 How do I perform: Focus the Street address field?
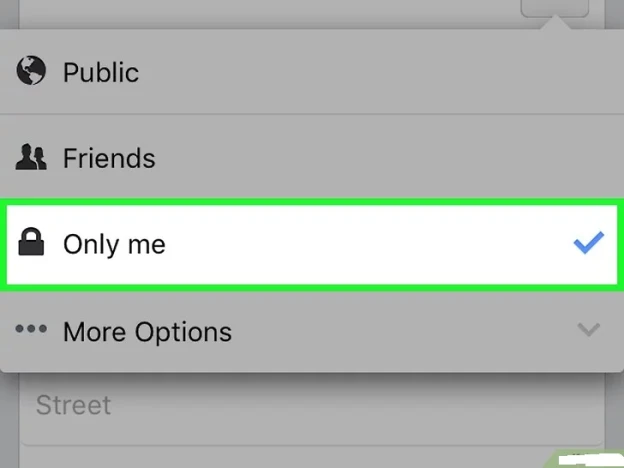(x=312, y=406)
